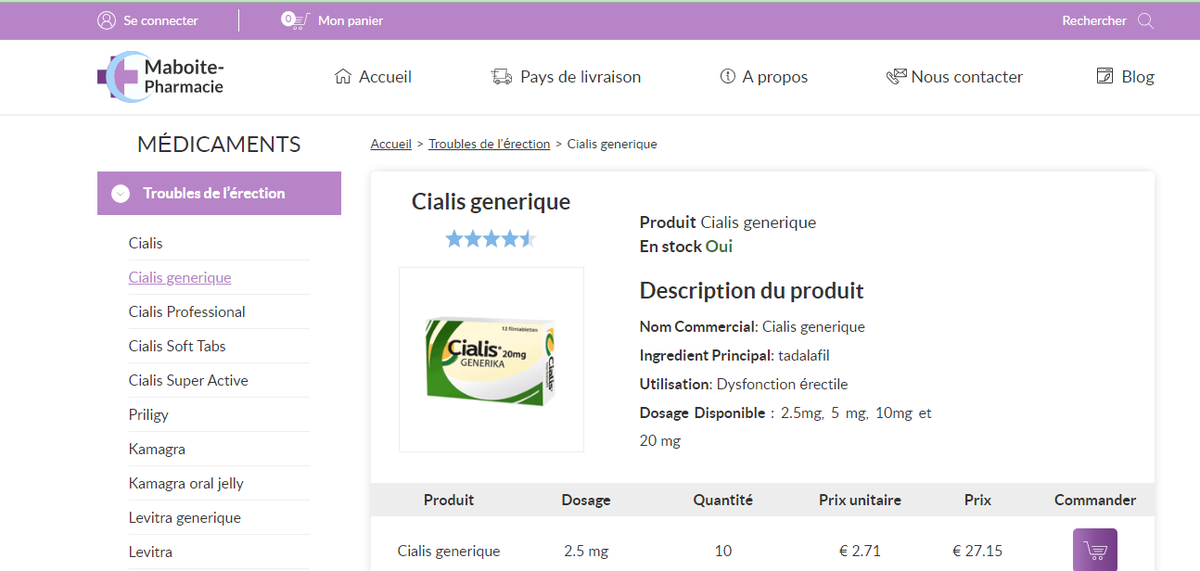The image size is (1200, 571).
Task: Click the quantity 10 cell
Action: (723, 551)
